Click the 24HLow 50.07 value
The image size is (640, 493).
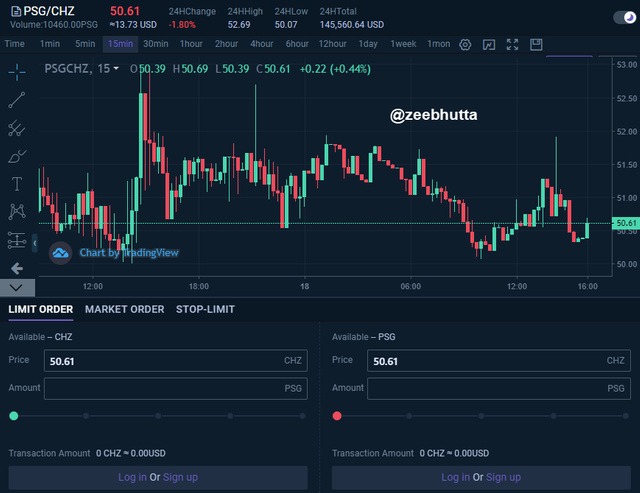tap(286, 25)
